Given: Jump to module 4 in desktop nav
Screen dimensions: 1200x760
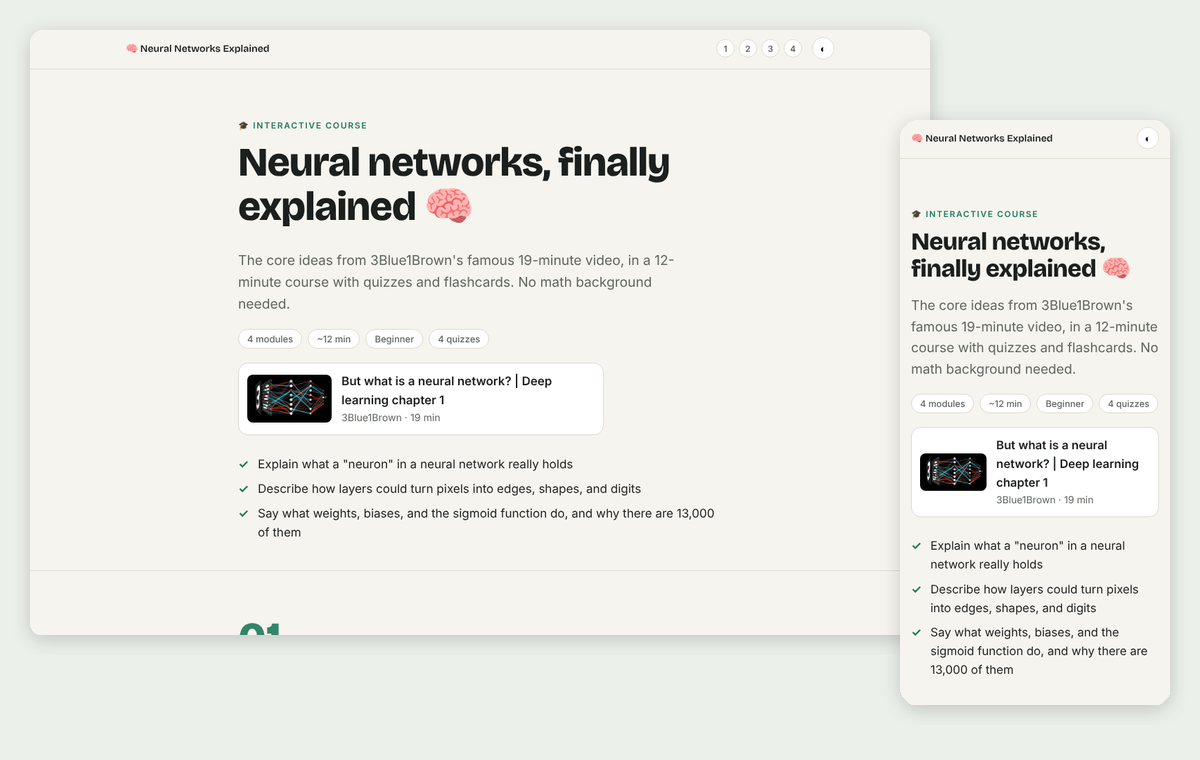Looking at the screenshot, I should click(x=793, y=48).
